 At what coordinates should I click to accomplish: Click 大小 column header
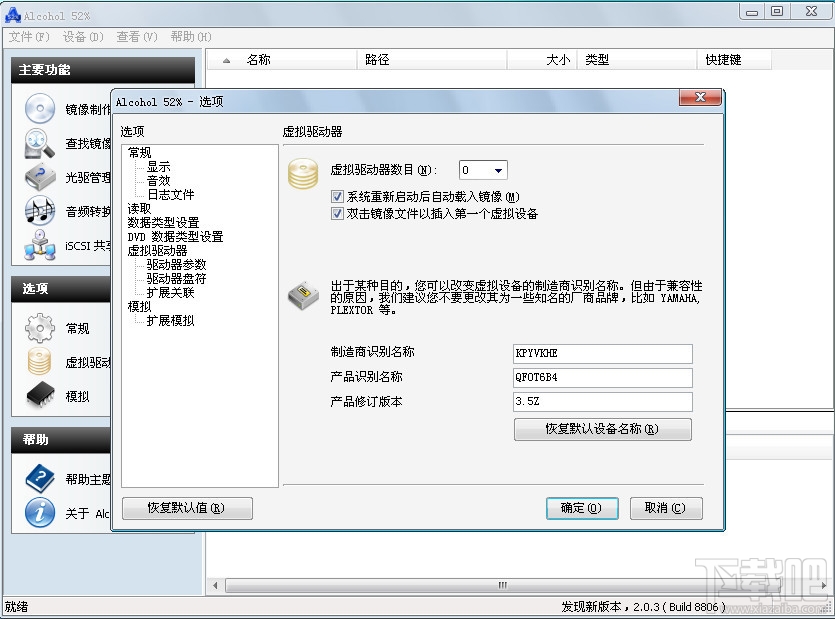tap(542, 60)
